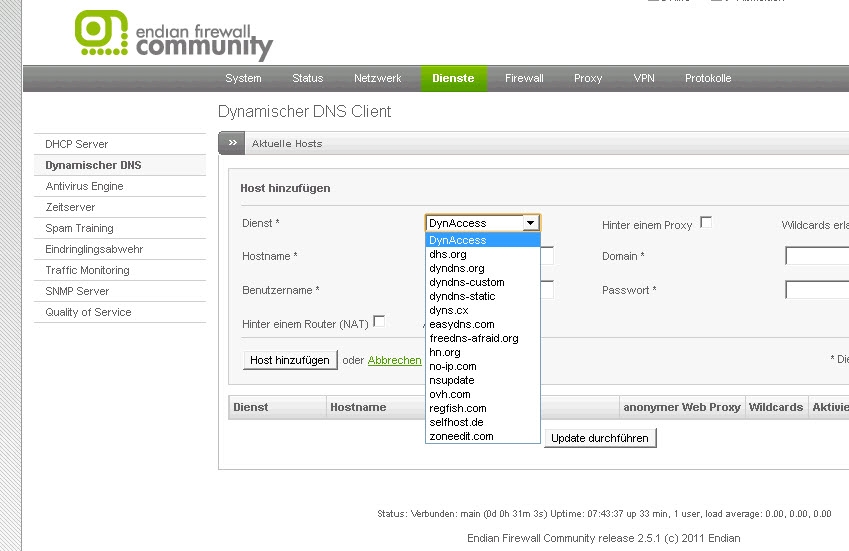The width and height of the screenshot is (849, 551).
Task: Open the Dienst dropdown arrow
Action: point(531,224)
